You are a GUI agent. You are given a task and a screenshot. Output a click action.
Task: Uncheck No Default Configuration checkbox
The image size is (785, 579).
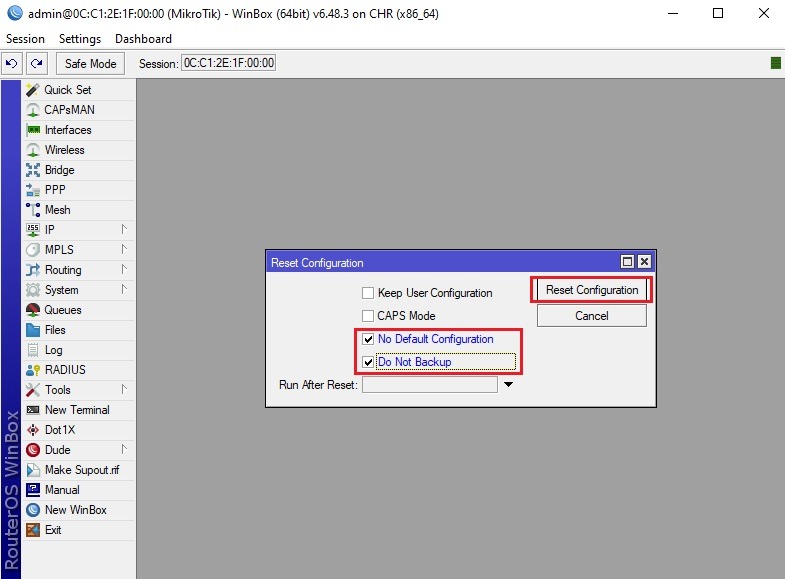367,339
